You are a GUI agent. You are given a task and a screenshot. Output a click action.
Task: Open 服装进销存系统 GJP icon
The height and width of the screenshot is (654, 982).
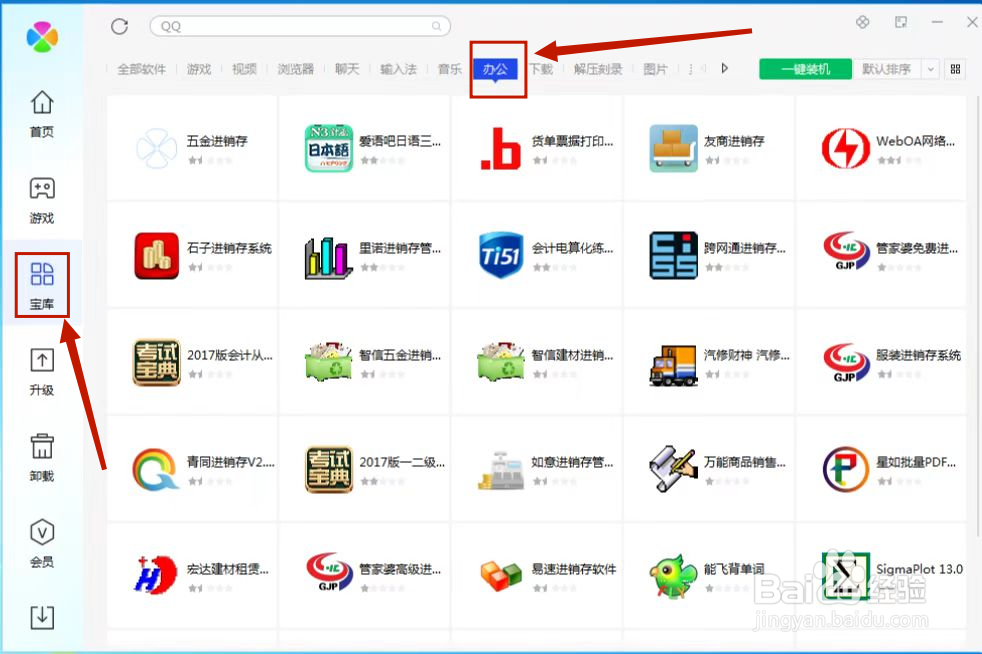pos(845,363)
